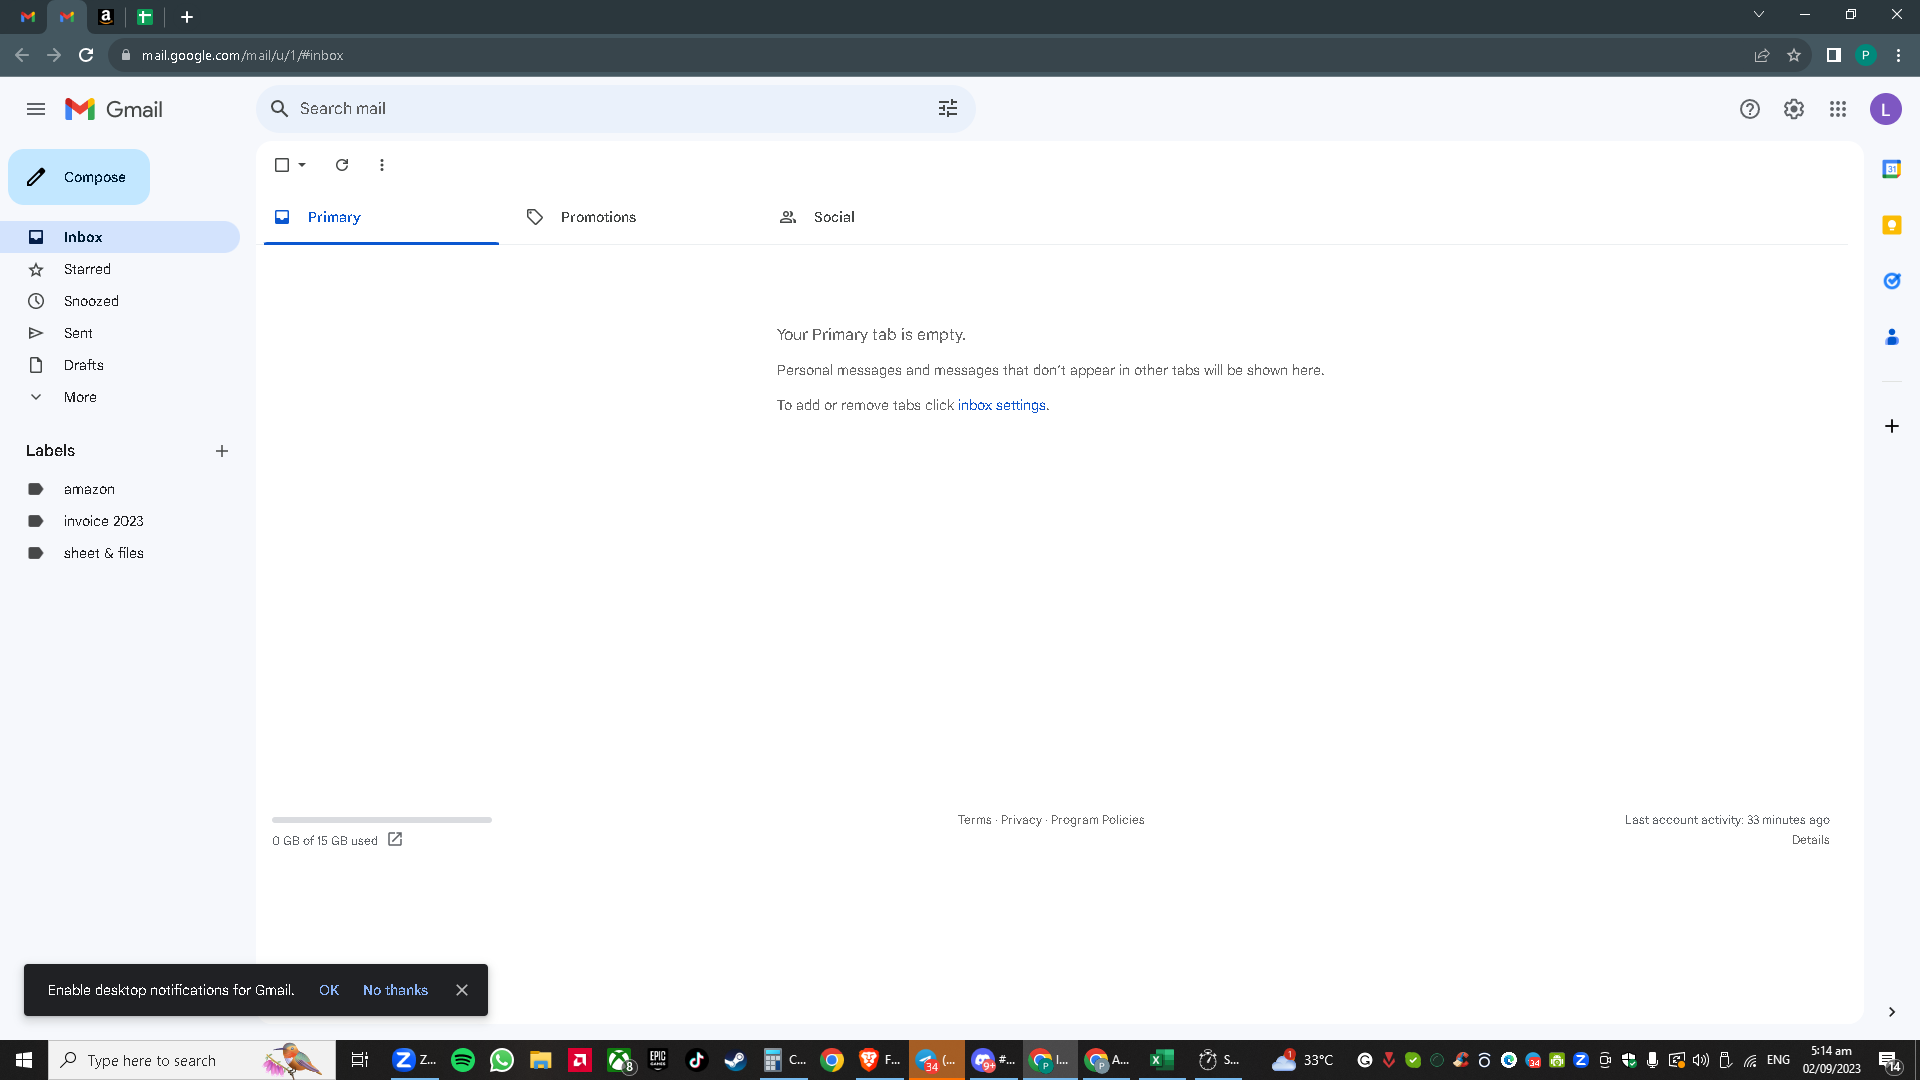Open the Inbox folder
This screenshot has height=1080, width=1920.
(x=120, y=237)
